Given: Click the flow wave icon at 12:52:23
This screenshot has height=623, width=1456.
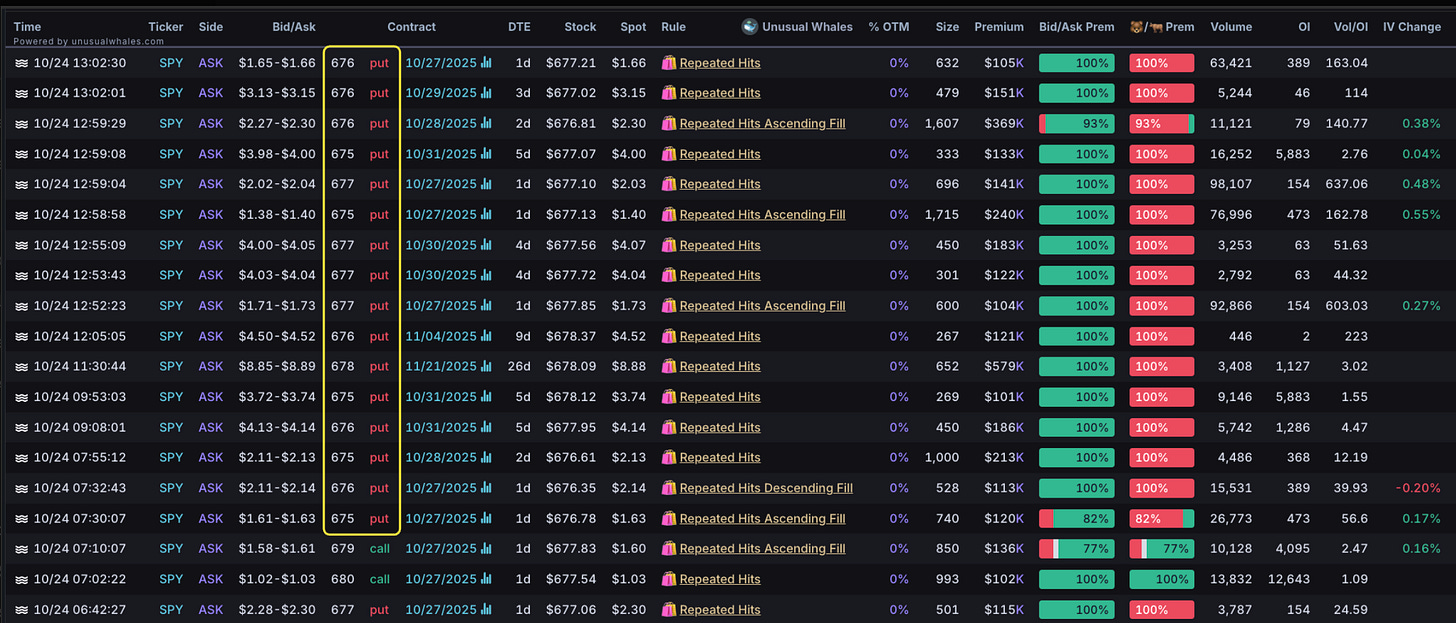Looking at the screenshot, I should 20,306.
